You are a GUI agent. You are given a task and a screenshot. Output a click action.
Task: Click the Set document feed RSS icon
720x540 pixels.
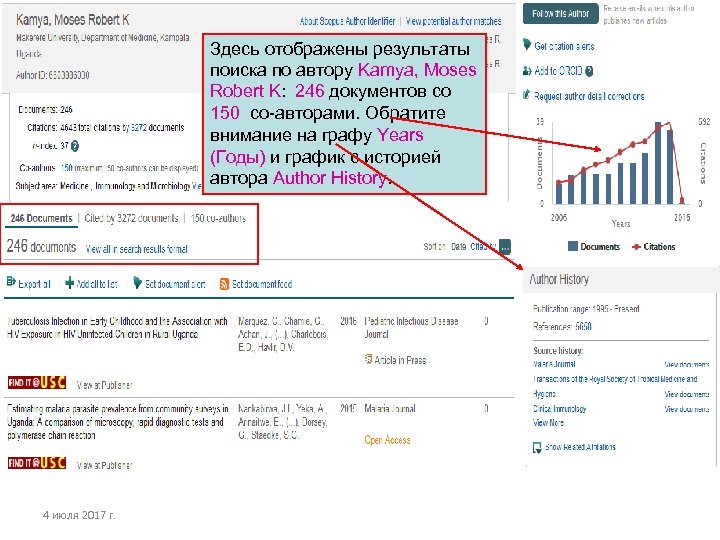(224, 284)
